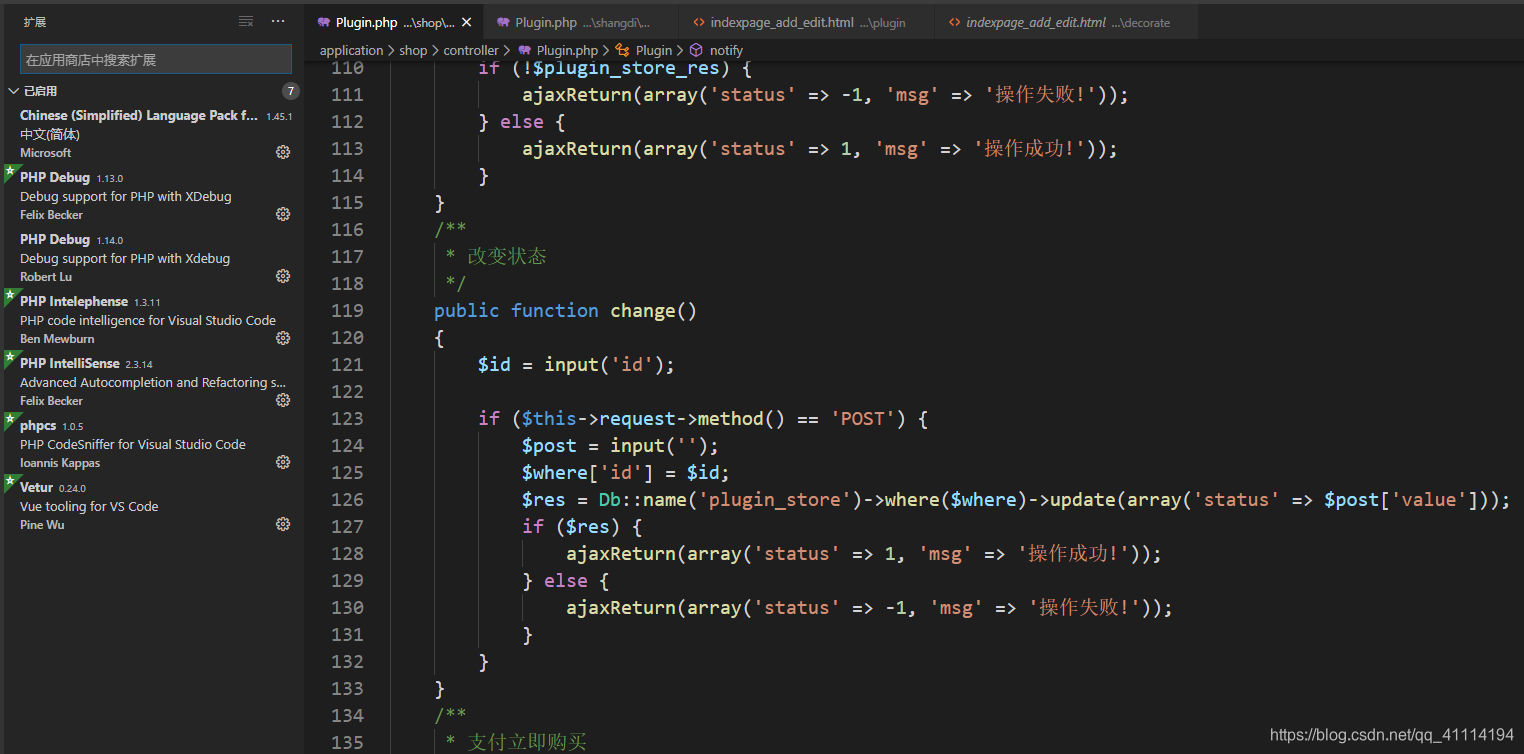Open gear settings for Chinese Language Pack
The height and width of the screenshot is (754, 1524).
283,152
